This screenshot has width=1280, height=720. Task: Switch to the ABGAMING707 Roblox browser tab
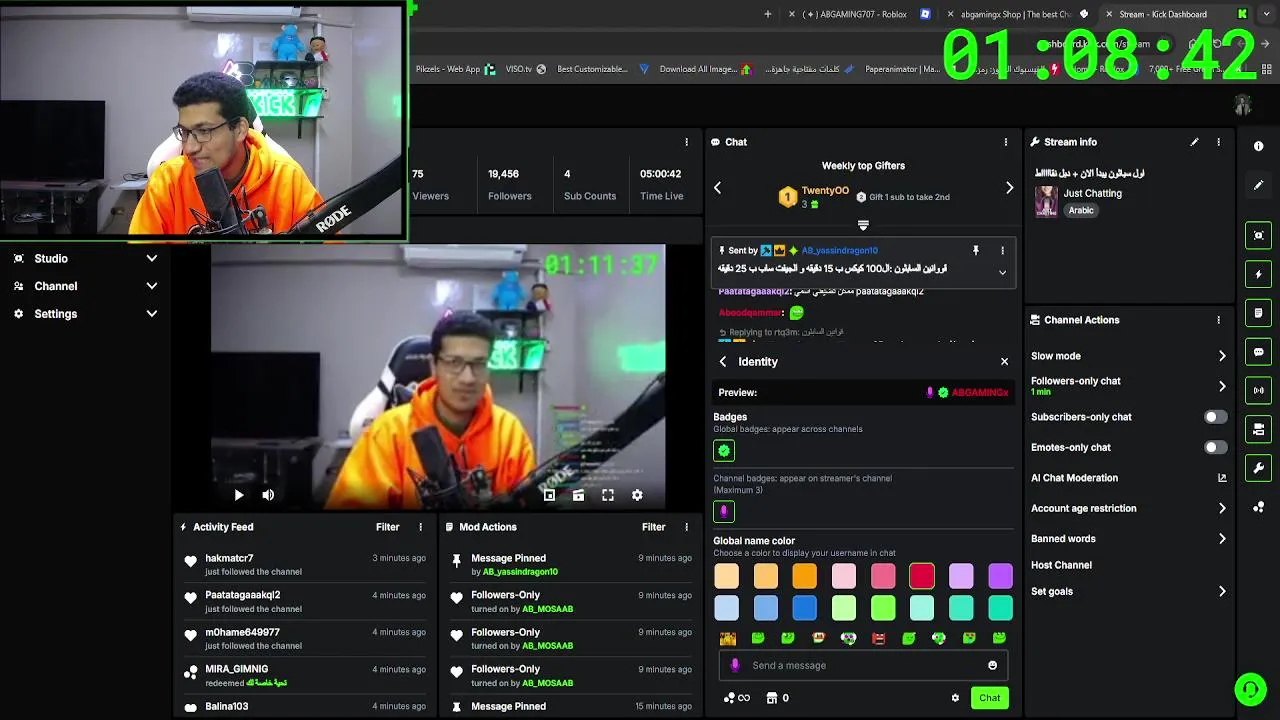(x=860, y=14)
